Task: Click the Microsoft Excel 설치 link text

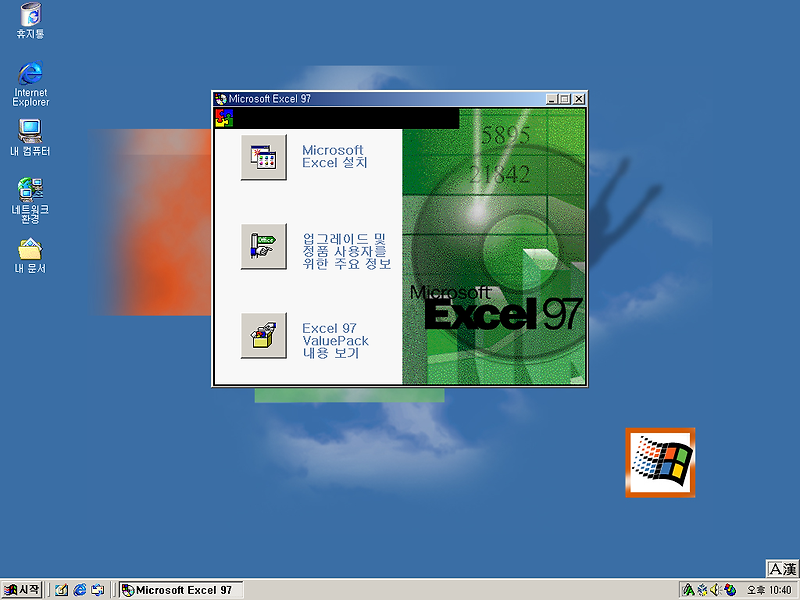Action: [335, 157]
